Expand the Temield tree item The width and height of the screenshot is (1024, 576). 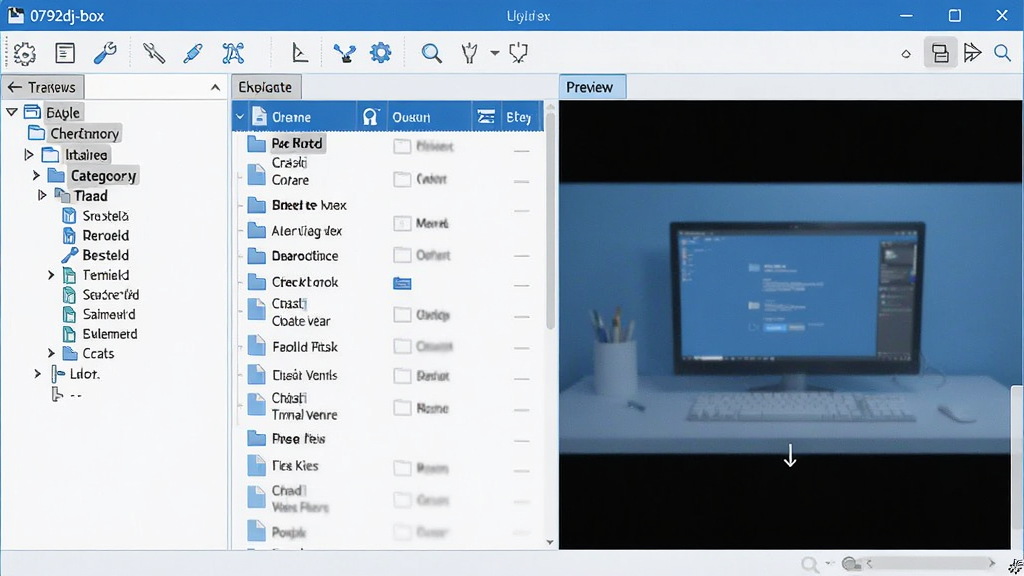[51, 275]
